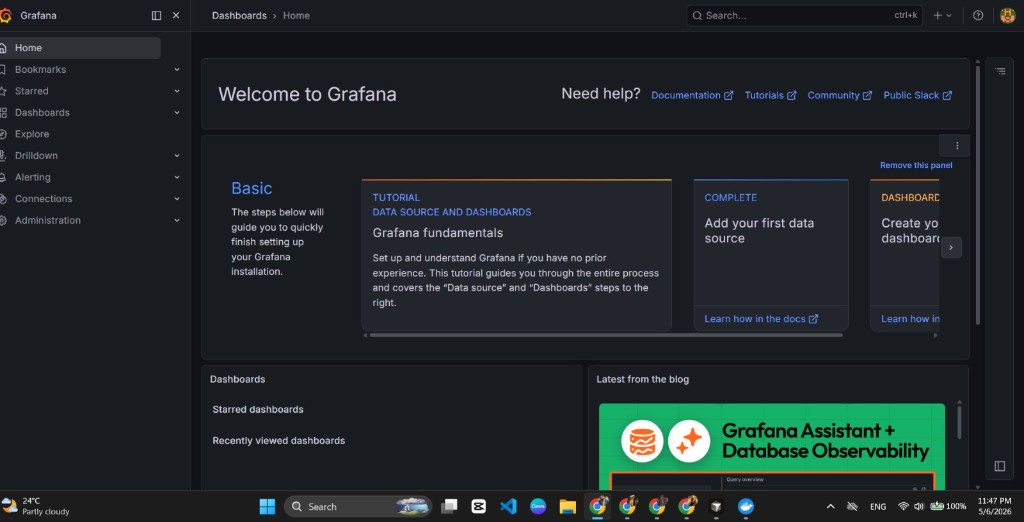Click the right rail dock icon at bottom
Image resolution: width=1024 pixels, height=522 pixels.
coord(1000,466)
